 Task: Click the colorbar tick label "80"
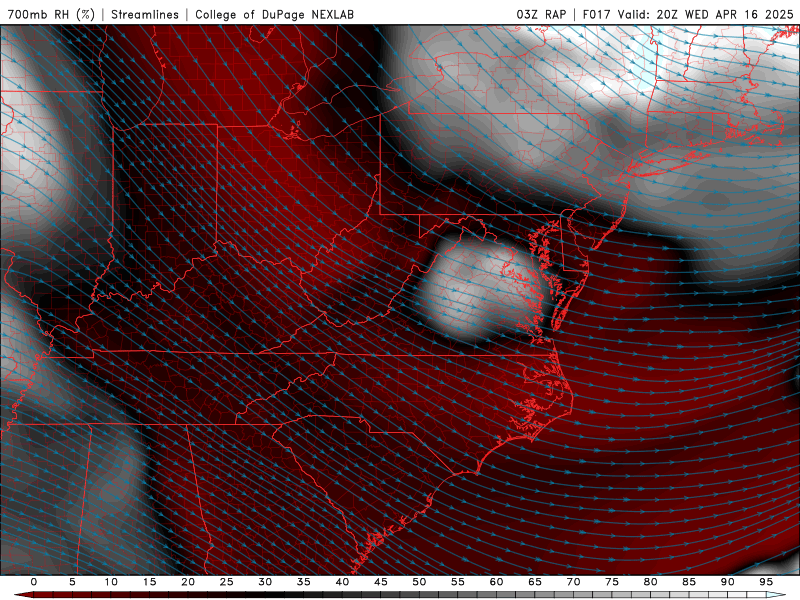click(x=650, y=582)
